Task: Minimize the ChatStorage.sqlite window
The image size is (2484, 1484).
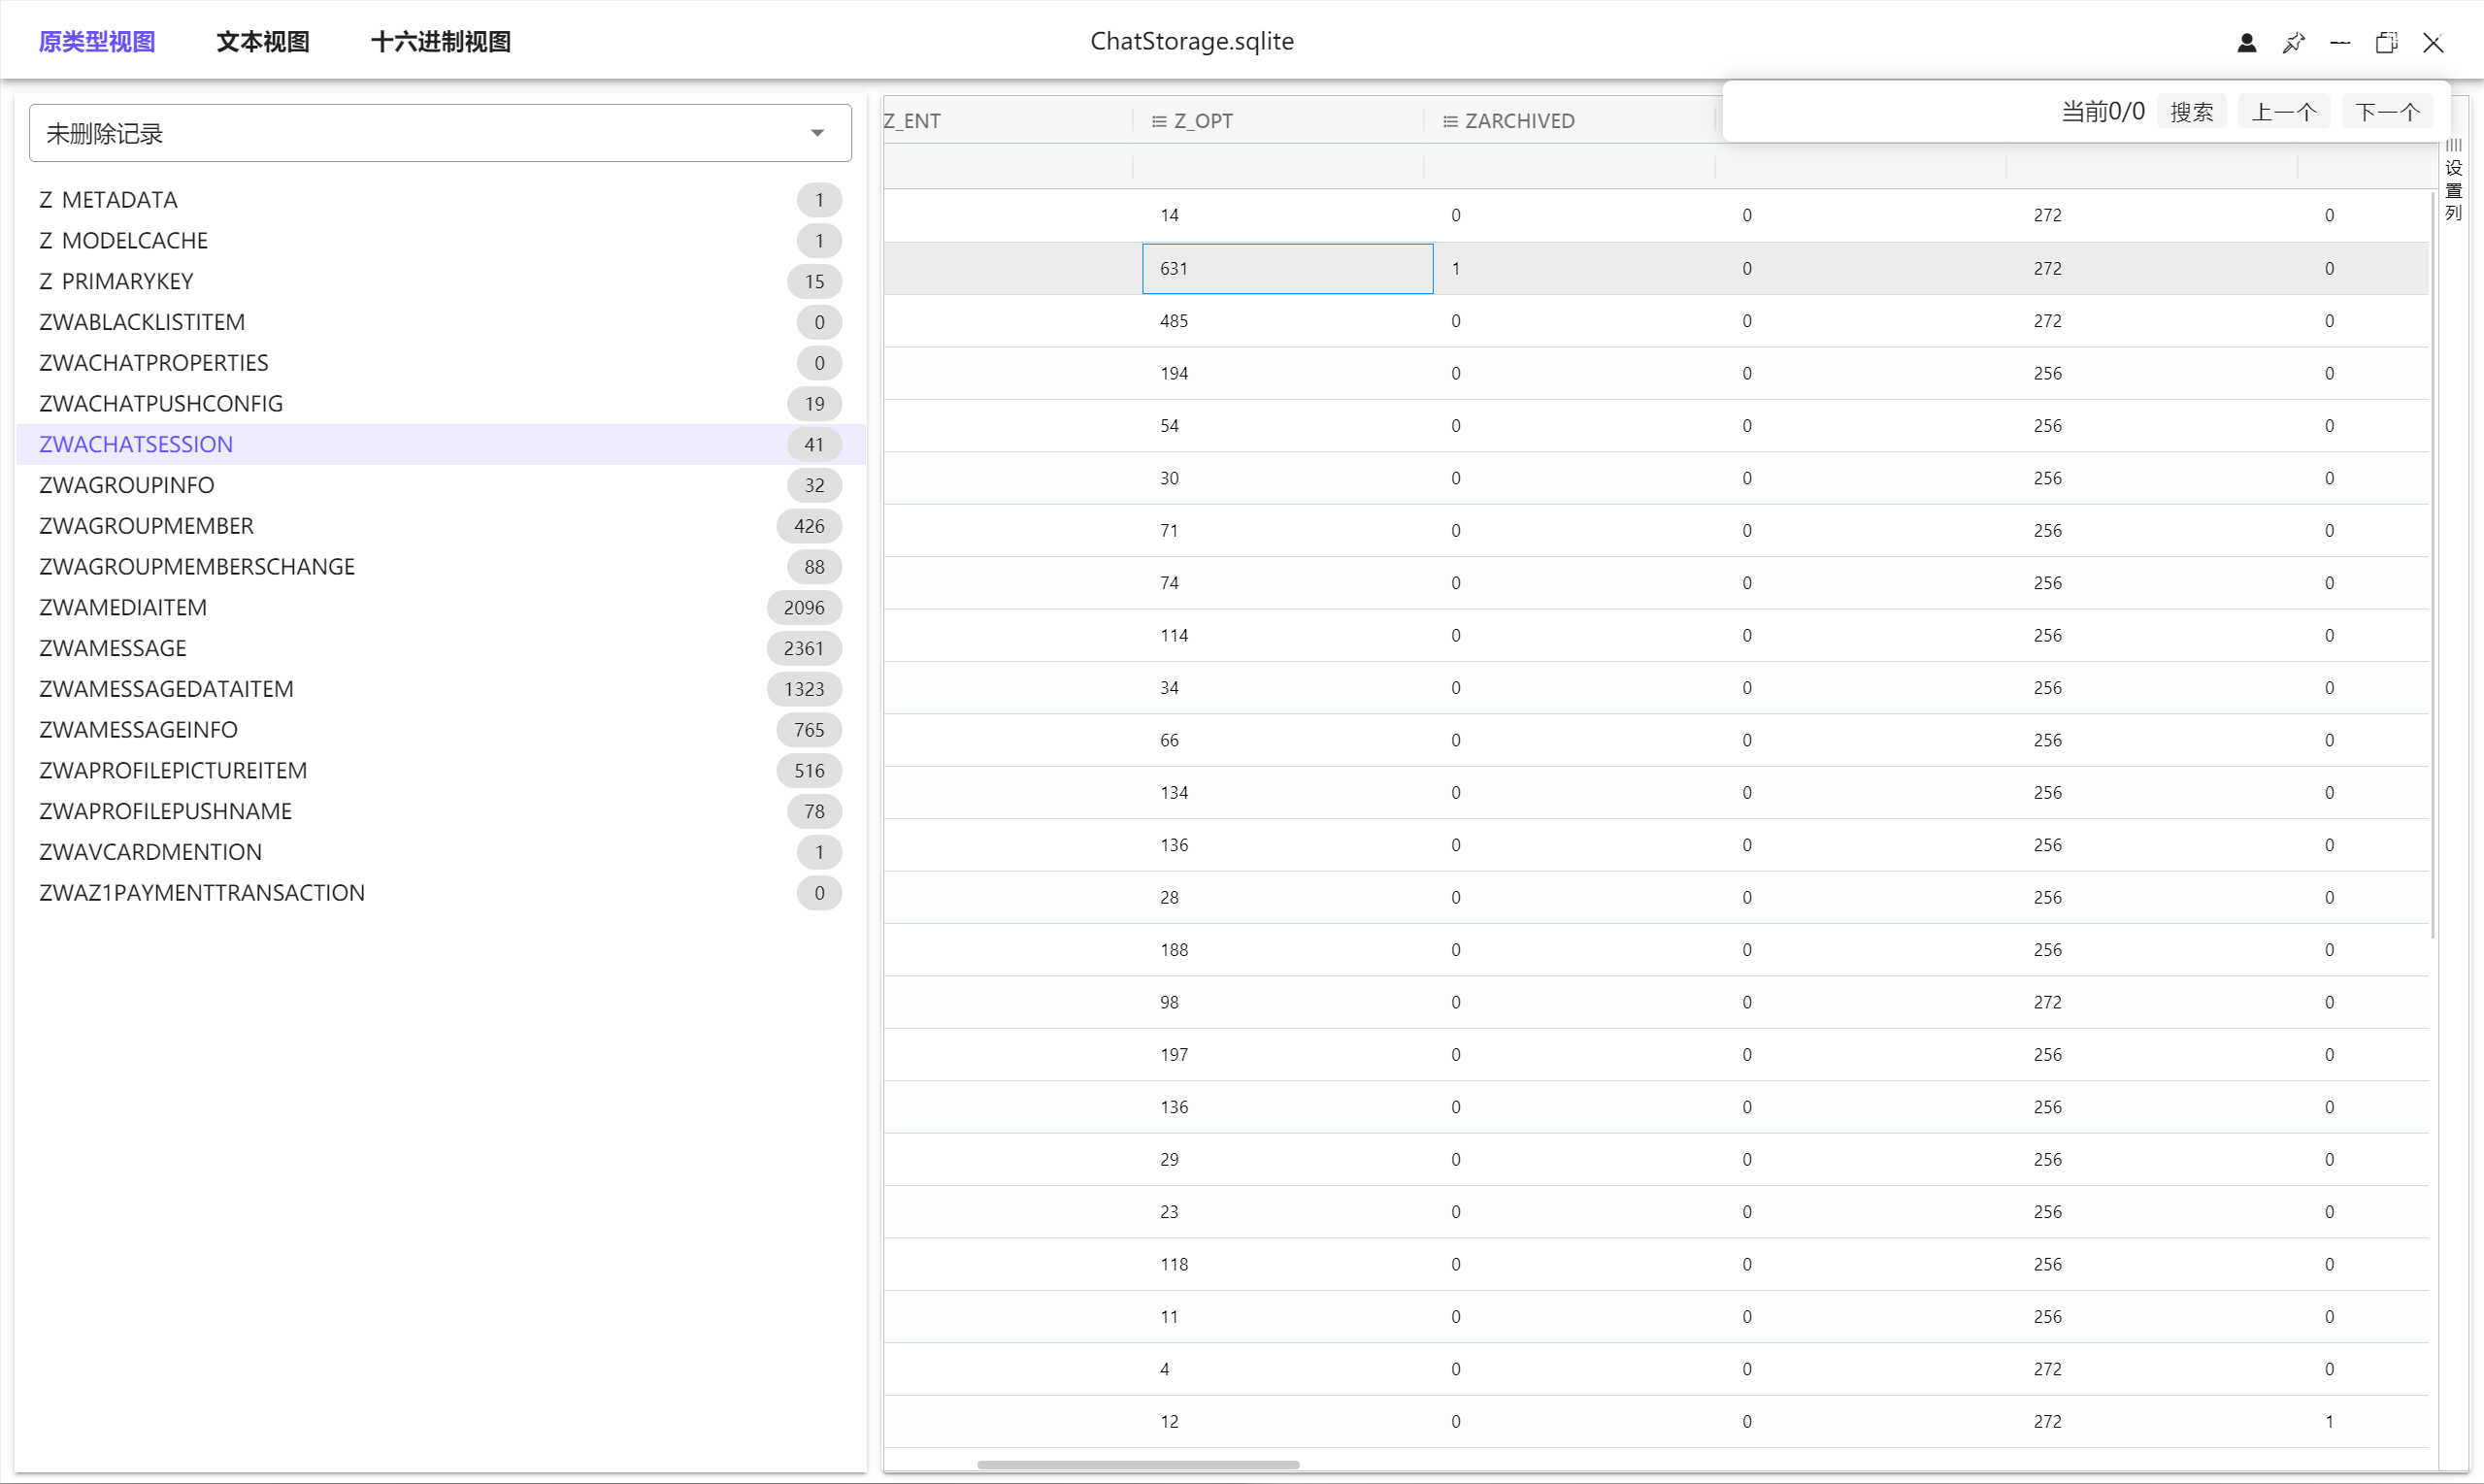Action: (x=2340, y=42)
